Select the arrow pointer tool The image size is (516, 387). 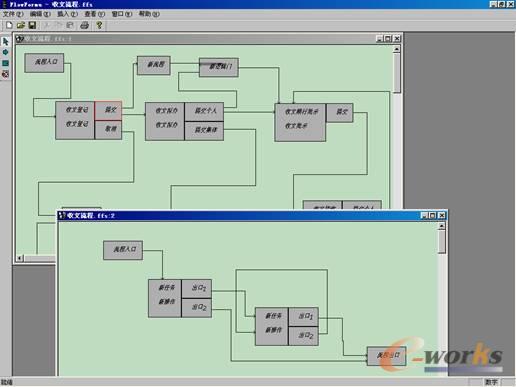point(5,41)
